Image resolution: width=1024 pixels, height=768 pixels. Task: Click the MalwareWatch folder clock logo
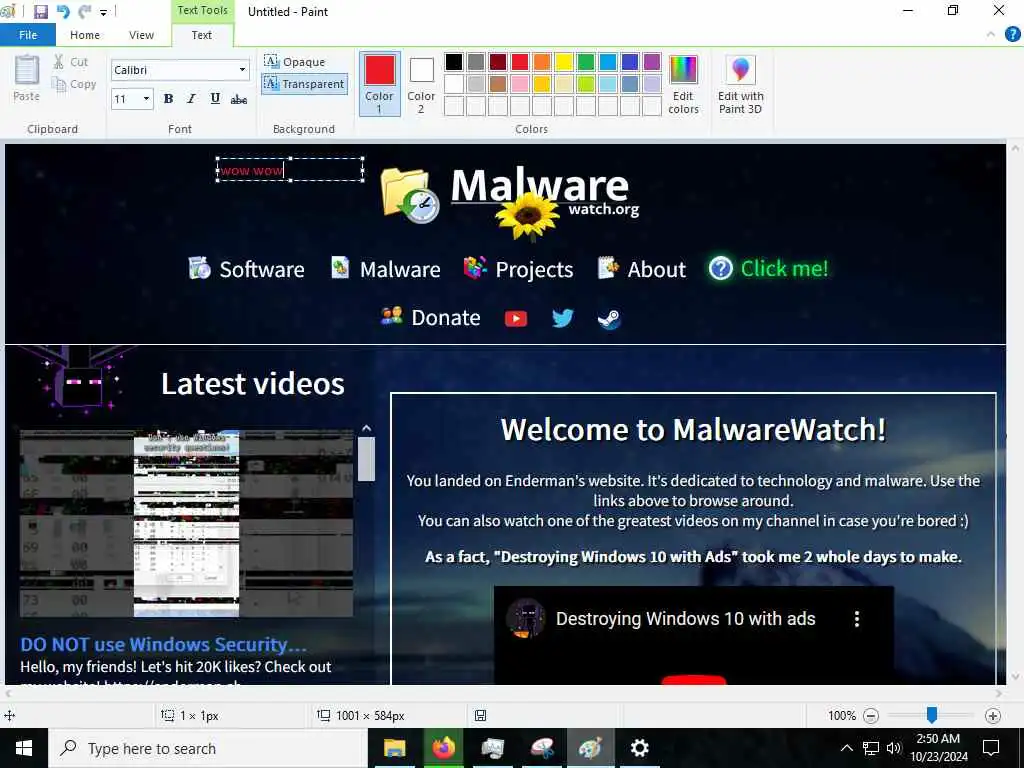coord(409,195)
